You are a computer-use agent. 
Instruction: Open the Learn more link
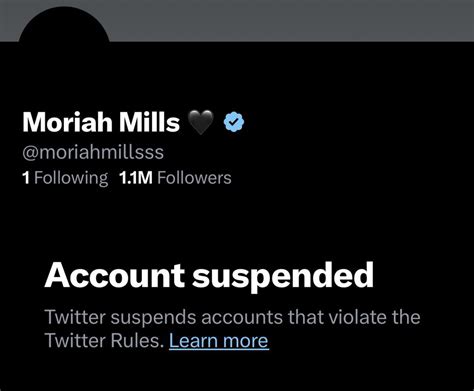[219, 341]
